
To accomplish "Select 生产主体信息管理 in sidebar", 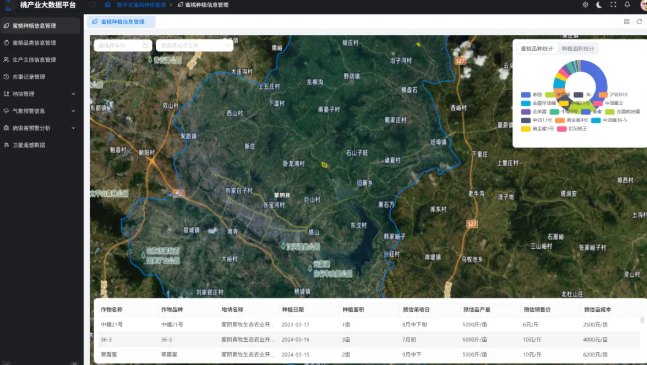I will [x=40, y=60].
